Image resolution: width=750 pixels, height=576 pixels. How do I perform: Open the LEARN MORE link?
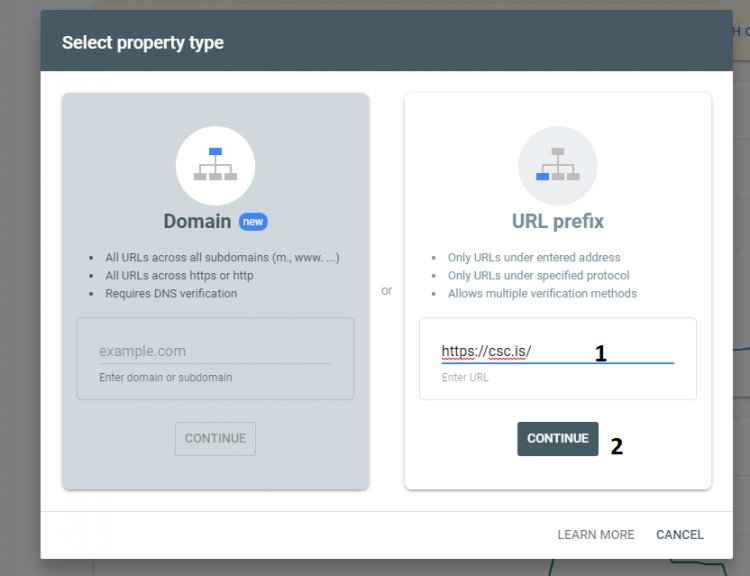(x=595, y=535)
